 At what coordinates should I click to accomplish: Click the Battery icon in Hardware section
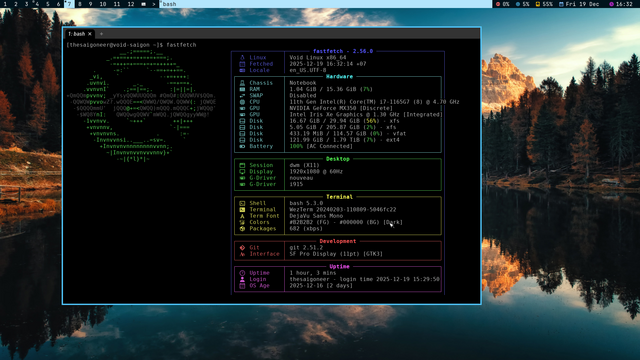242,146
